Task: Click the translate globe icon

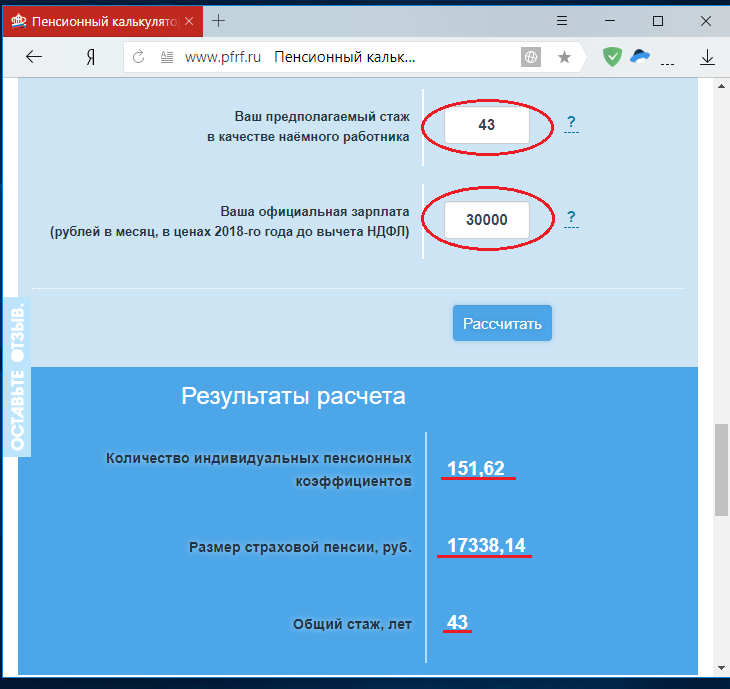Action: pyautogui.click(x=531, y=57)
